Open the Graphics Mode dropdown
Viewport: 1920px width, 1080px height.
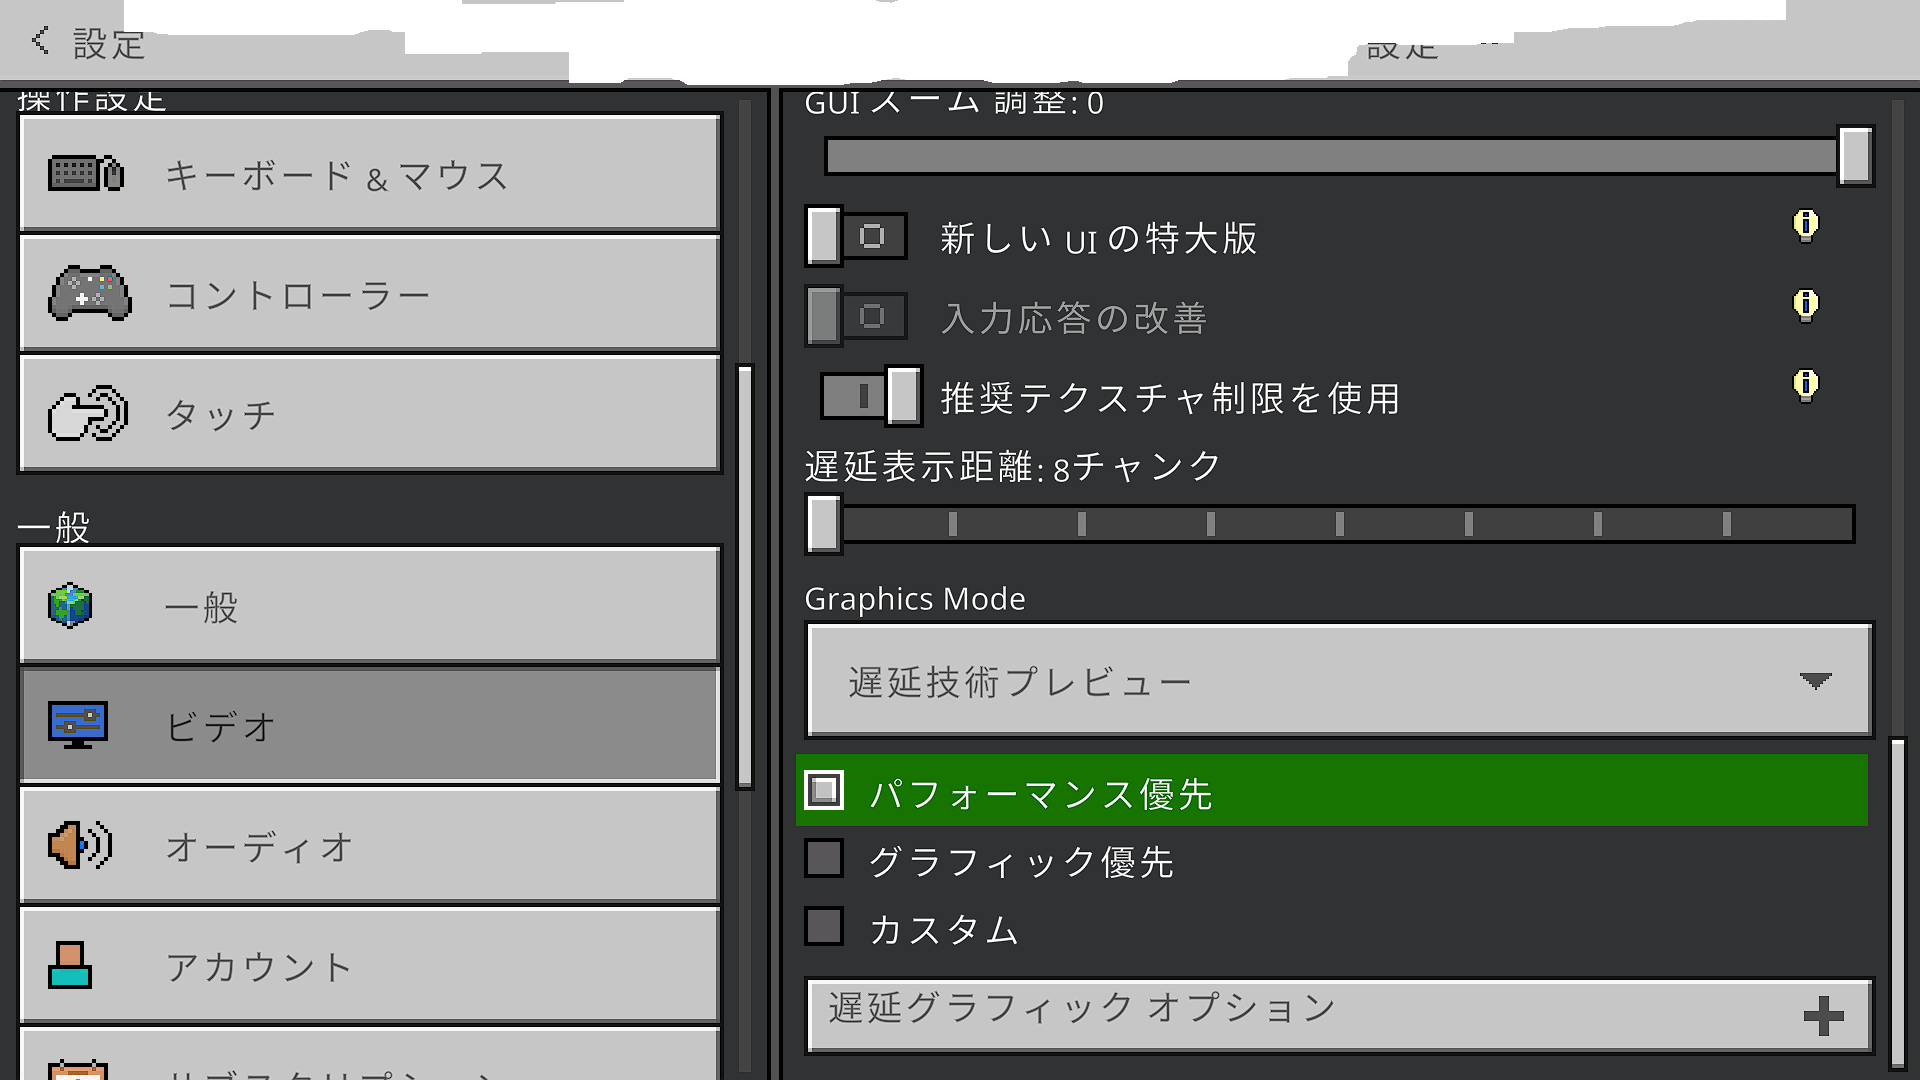tap(1338, 681)
